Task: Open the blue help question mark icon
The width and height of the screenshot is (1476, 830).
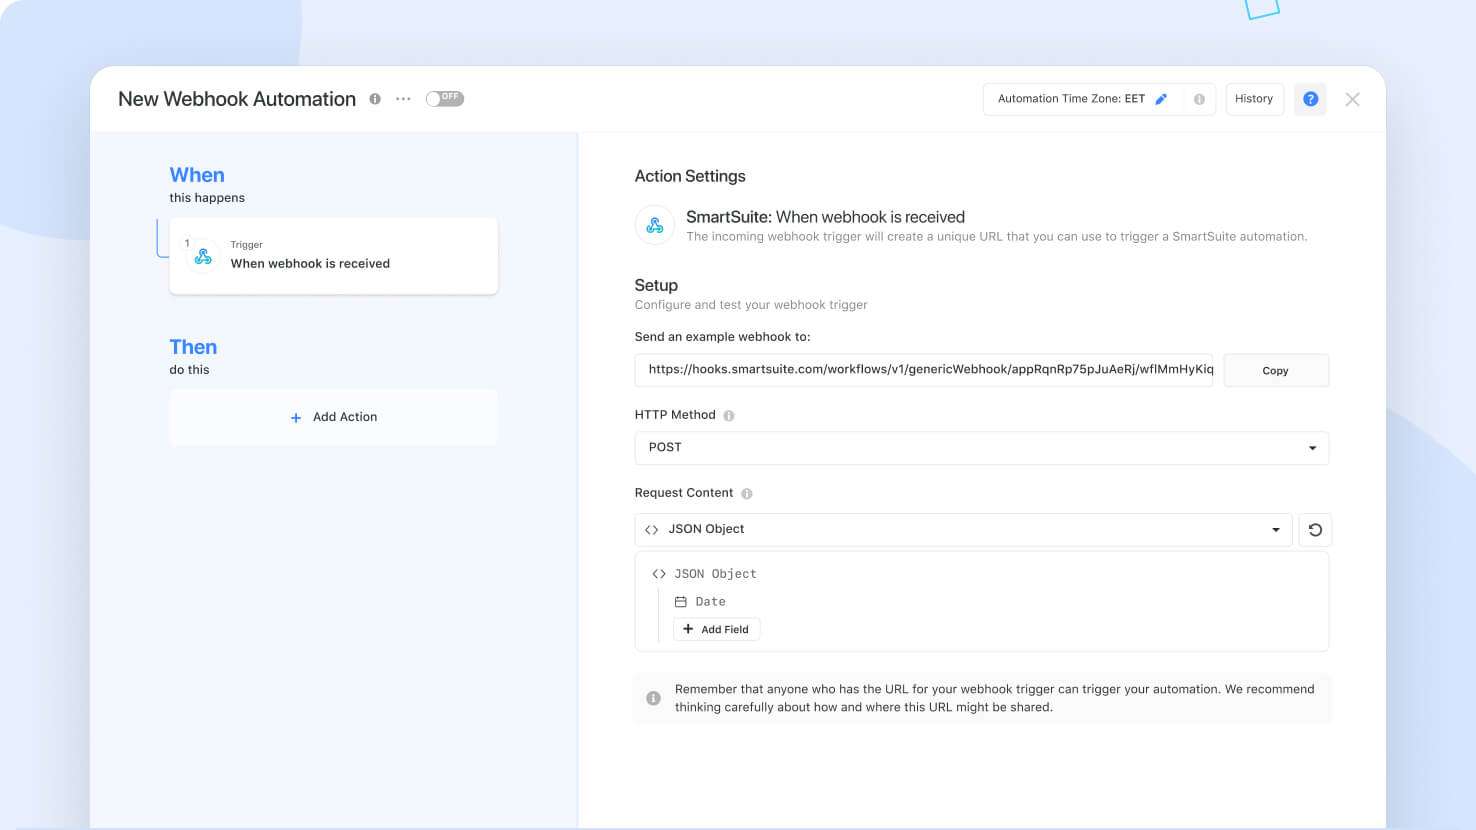Action: click(x=1310, y=99)
